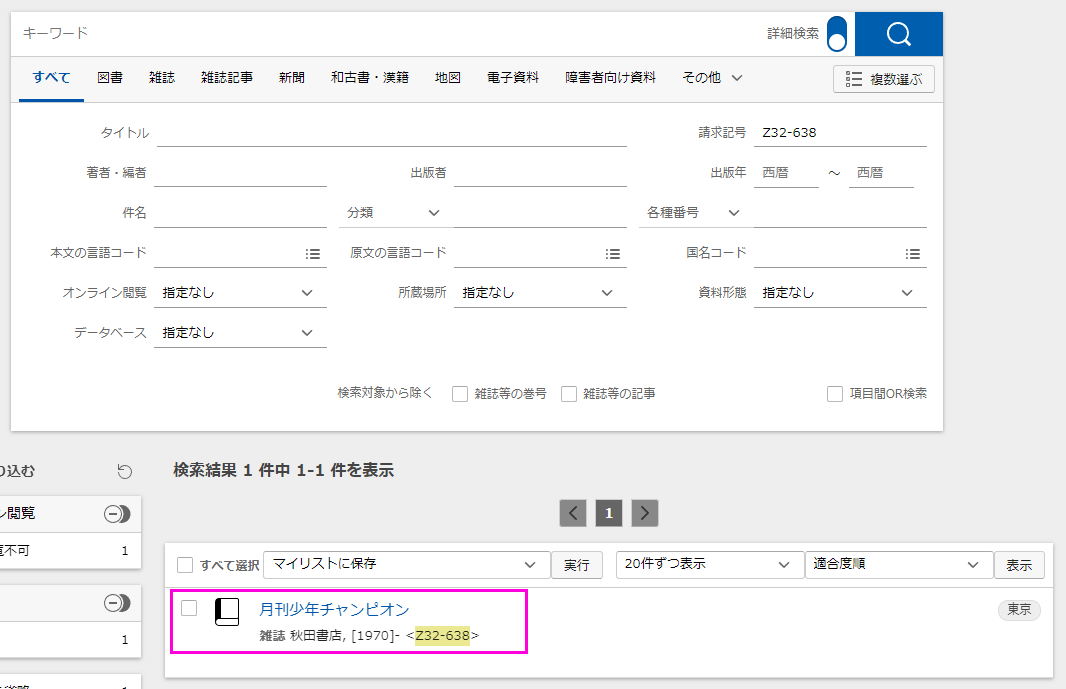Open the 国名コード list picker icon
This screenshot has height=689, width=1066.
(x=913, y=254)
